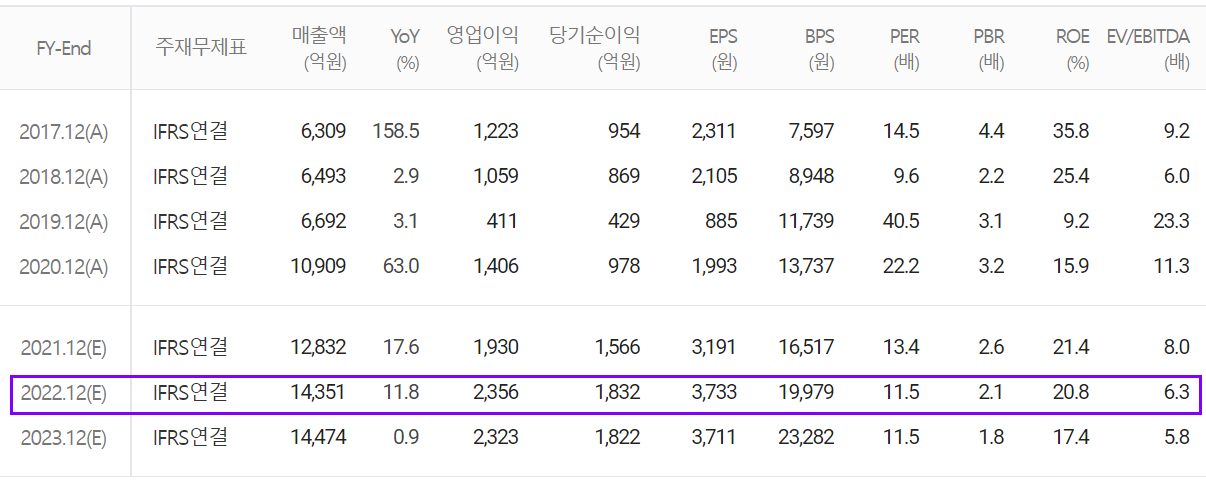Click 2019 EV/EBITDA value 23.3
This screenshot has height=482, width=1206.
click(x=1171, y=221)
